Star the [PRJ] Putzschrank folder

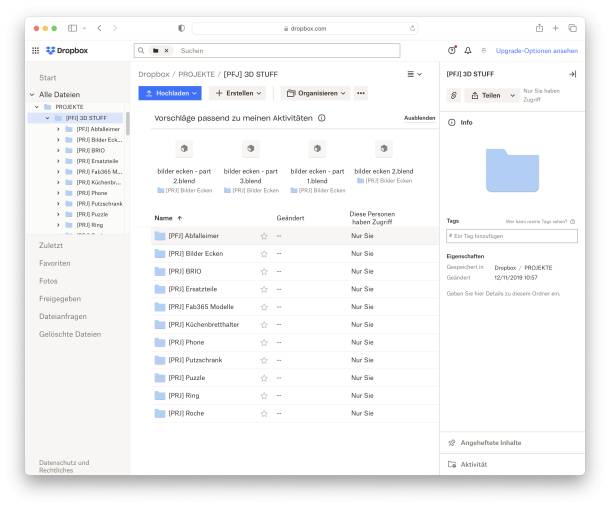click(264, 361)
